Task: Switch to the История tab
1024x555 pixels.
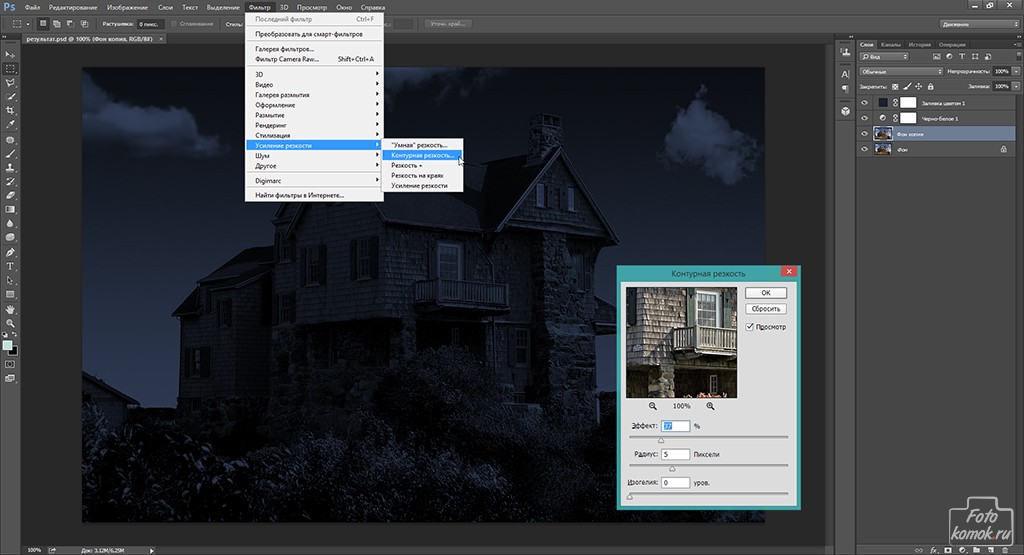Action: pos(919,44)
